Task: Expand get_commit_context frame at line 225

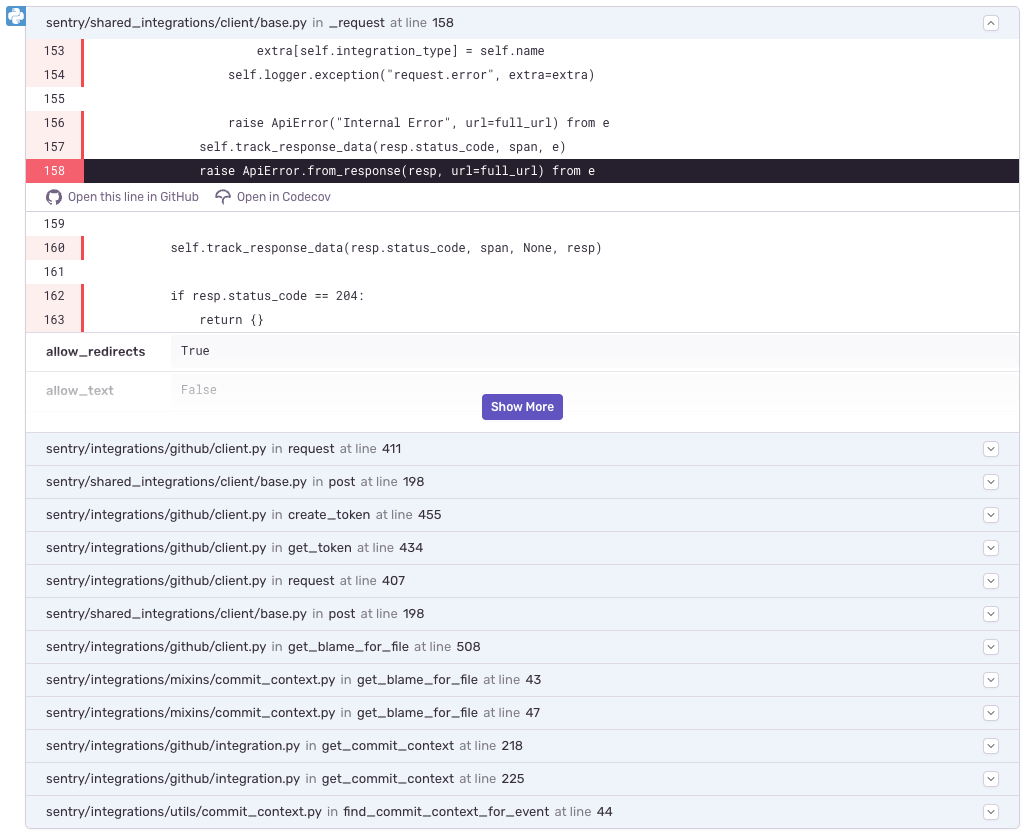Action: [x=991, y=779]
